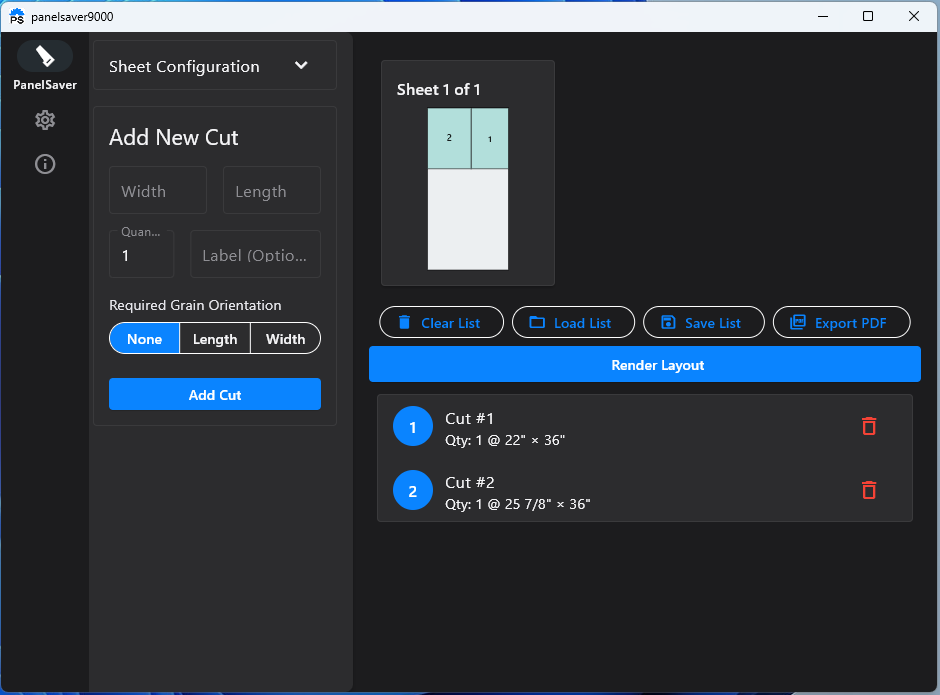Click the Add Cut button

(215, 395)
